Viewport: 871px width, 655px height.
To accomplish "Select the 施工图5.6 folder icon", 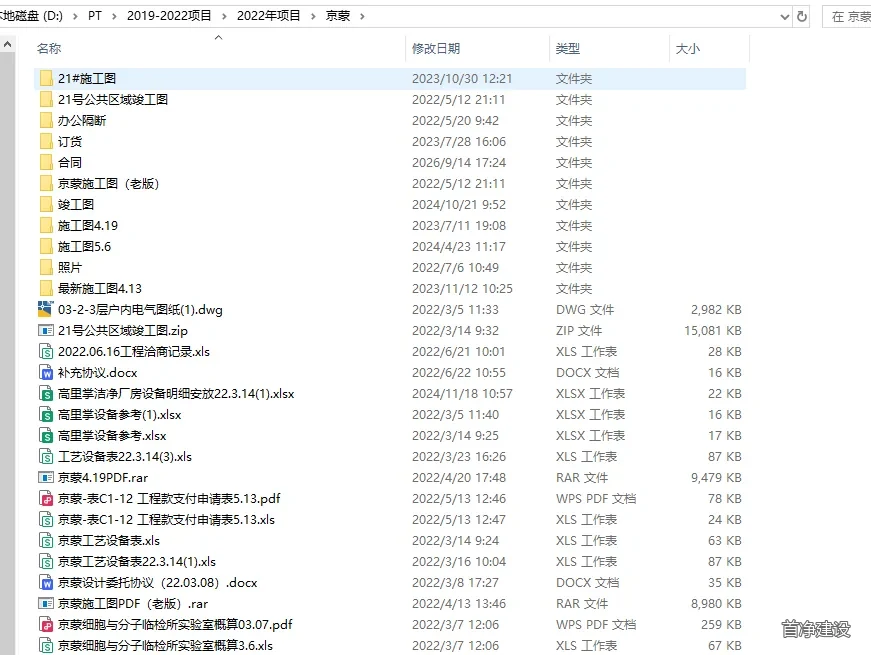I will [46, 247].
